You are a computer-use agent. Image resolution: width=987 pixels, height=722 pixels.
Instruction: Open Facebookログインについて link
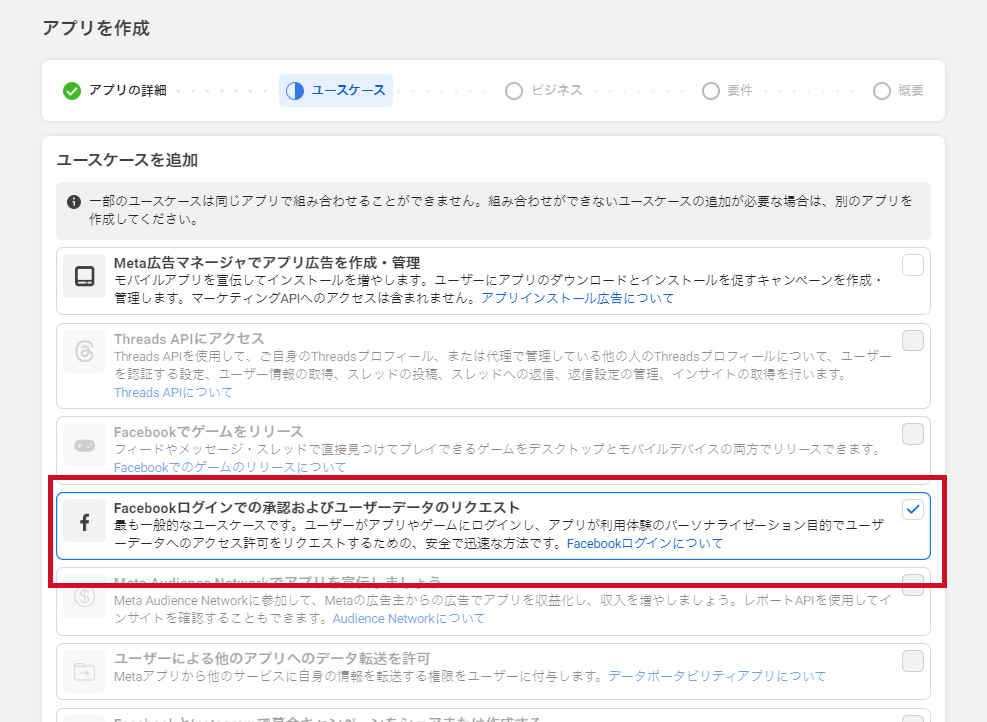coord(645,543)
